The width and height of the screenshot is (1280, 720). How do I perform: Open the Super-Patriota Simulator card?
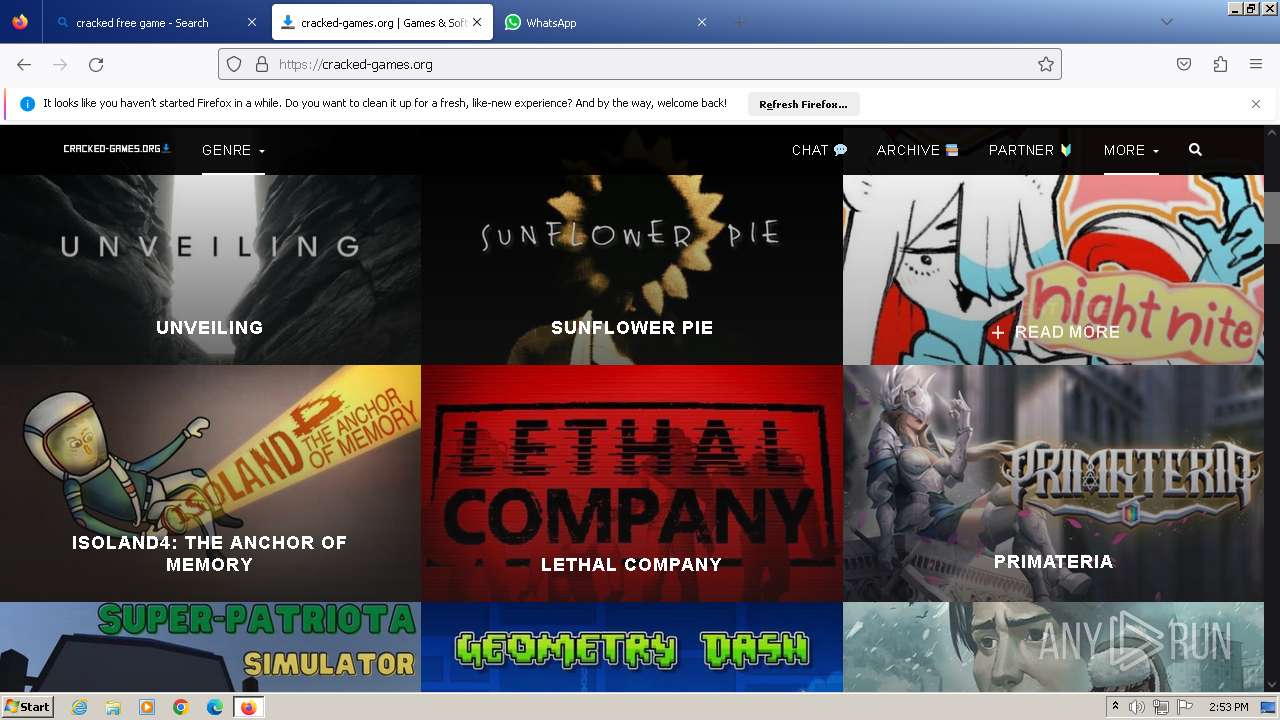pyautogui.click(x=210, y=647)
